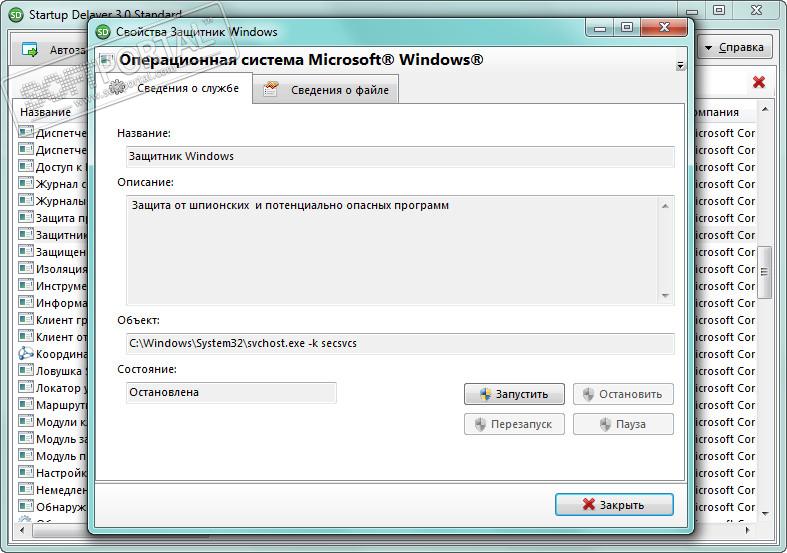Select the Информа service row
Image resolution: width=787 pixels, height=553 pixels.
point(52,303)
